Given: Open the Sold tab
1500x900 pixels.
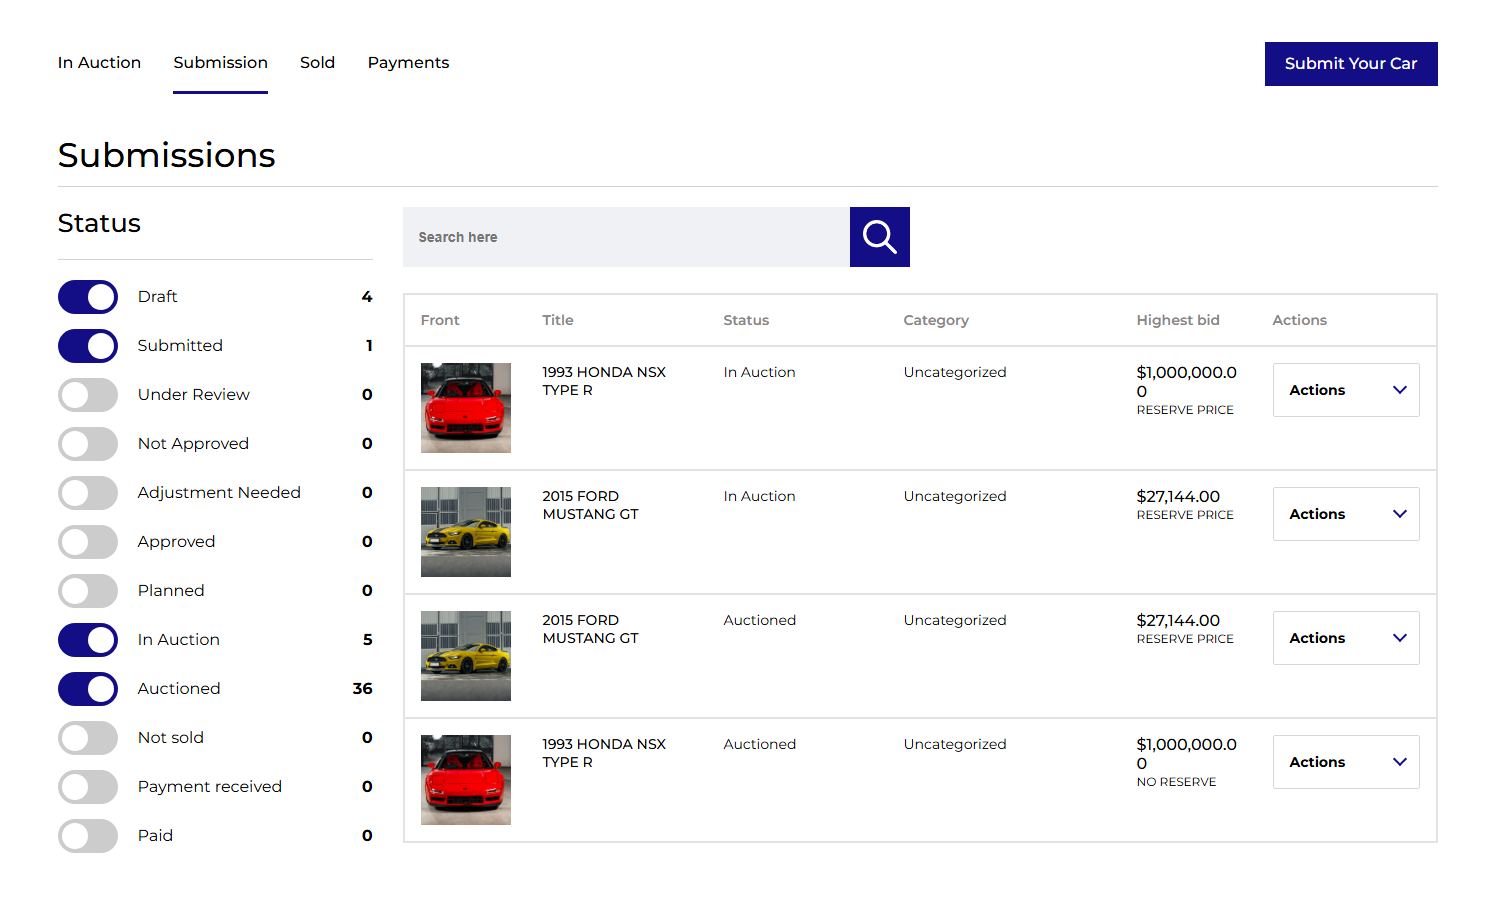Looking at the screenshot, I should pos(317,63).
